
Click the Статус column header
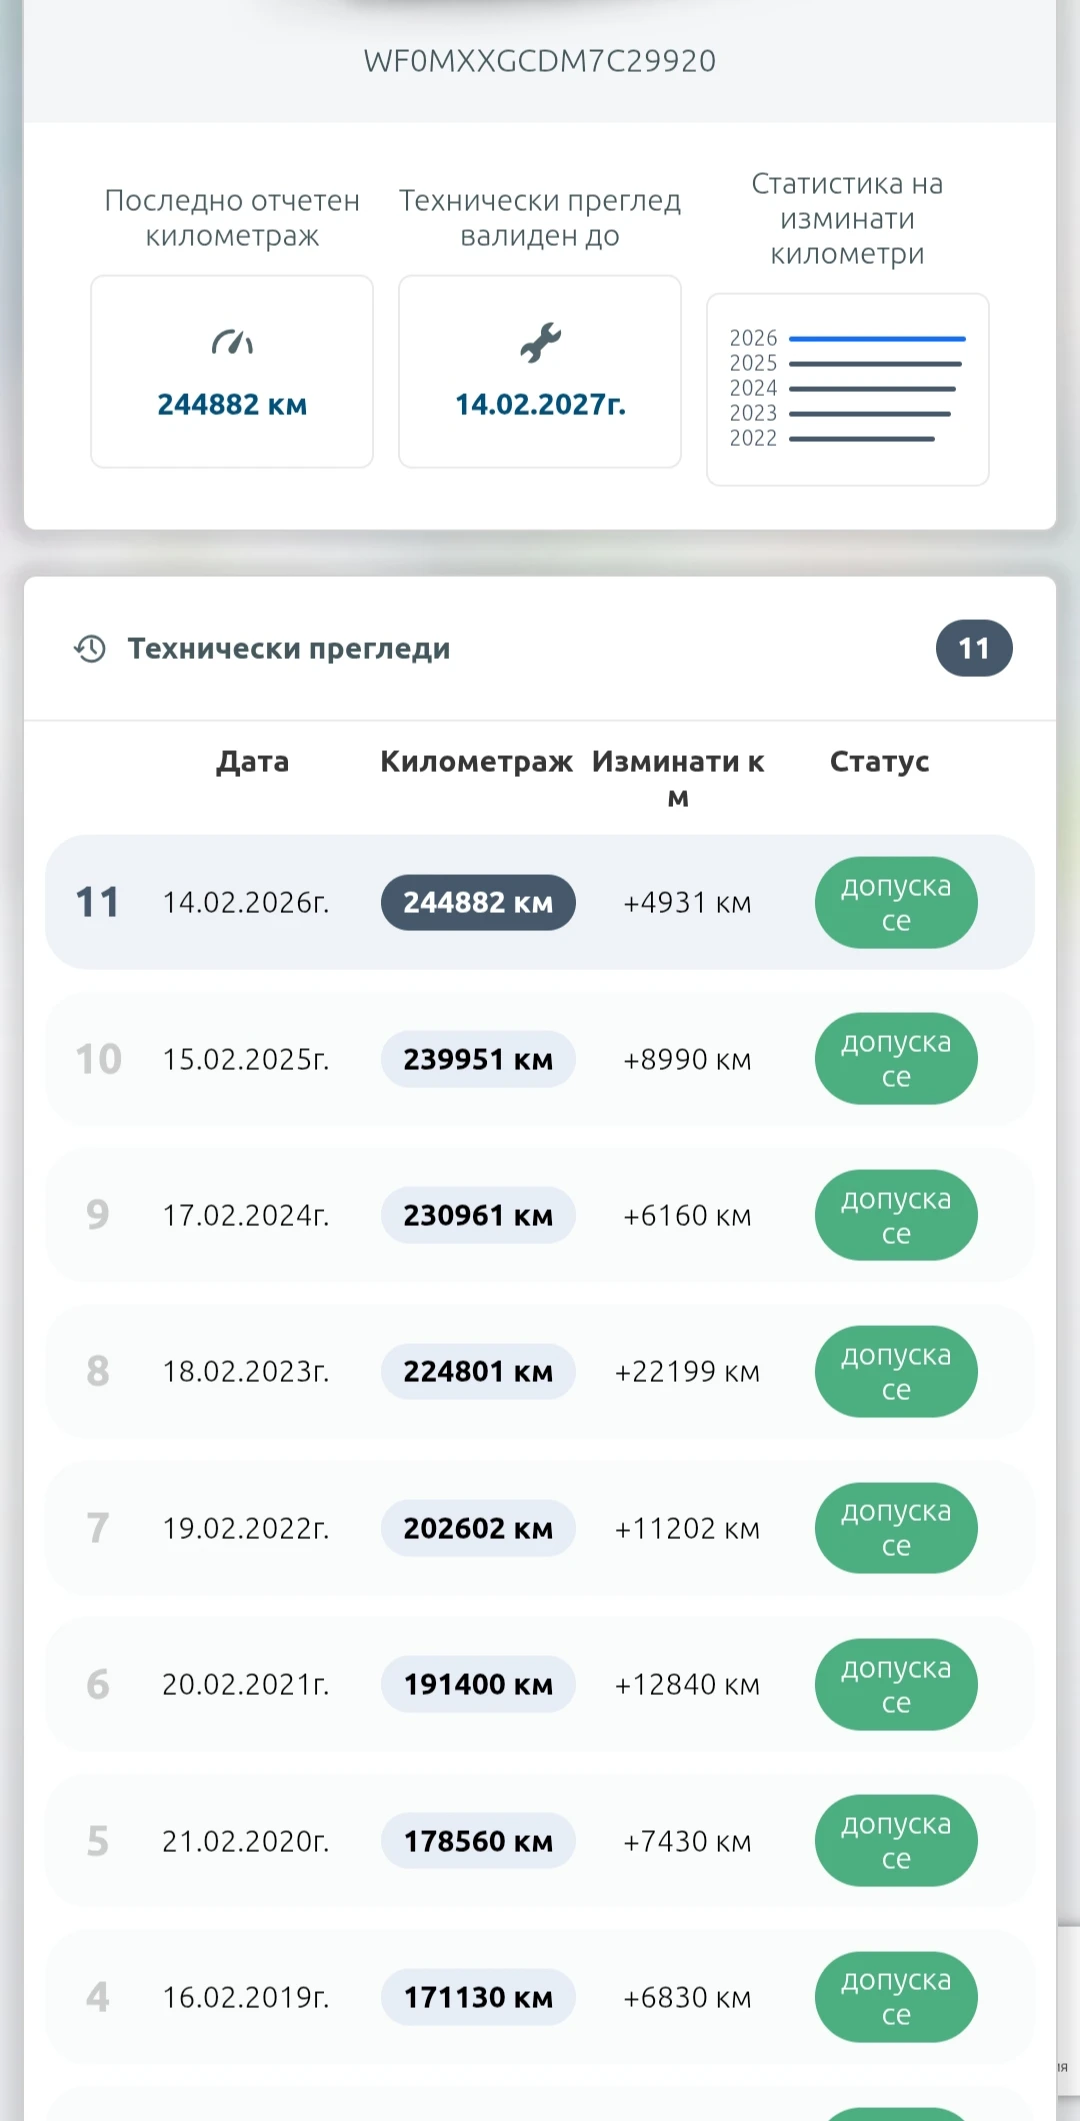click(879, 762)
